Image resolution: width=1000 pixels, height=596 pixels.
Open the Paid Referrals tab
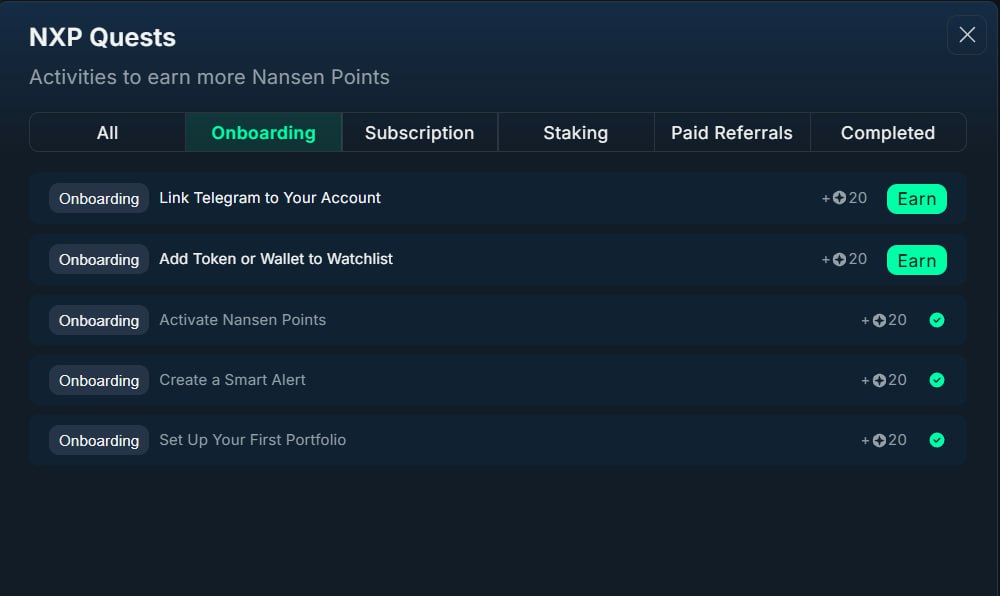(x=732, y=133)
